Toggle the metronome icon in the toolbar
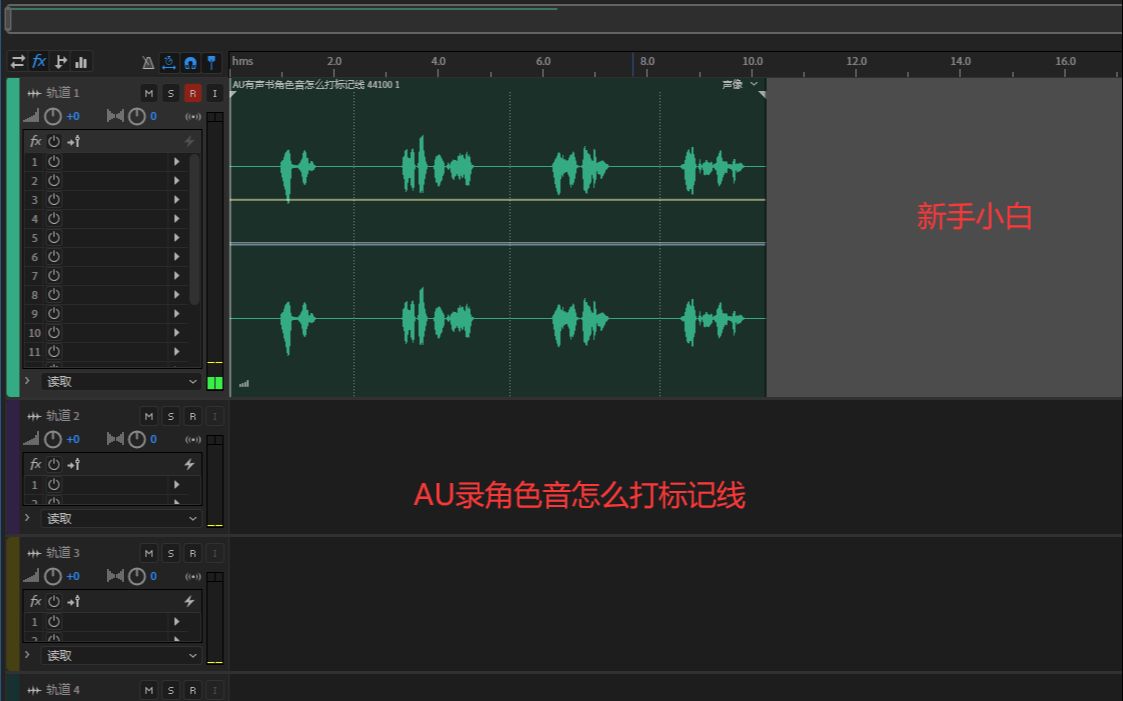 [x=147, y=61]
